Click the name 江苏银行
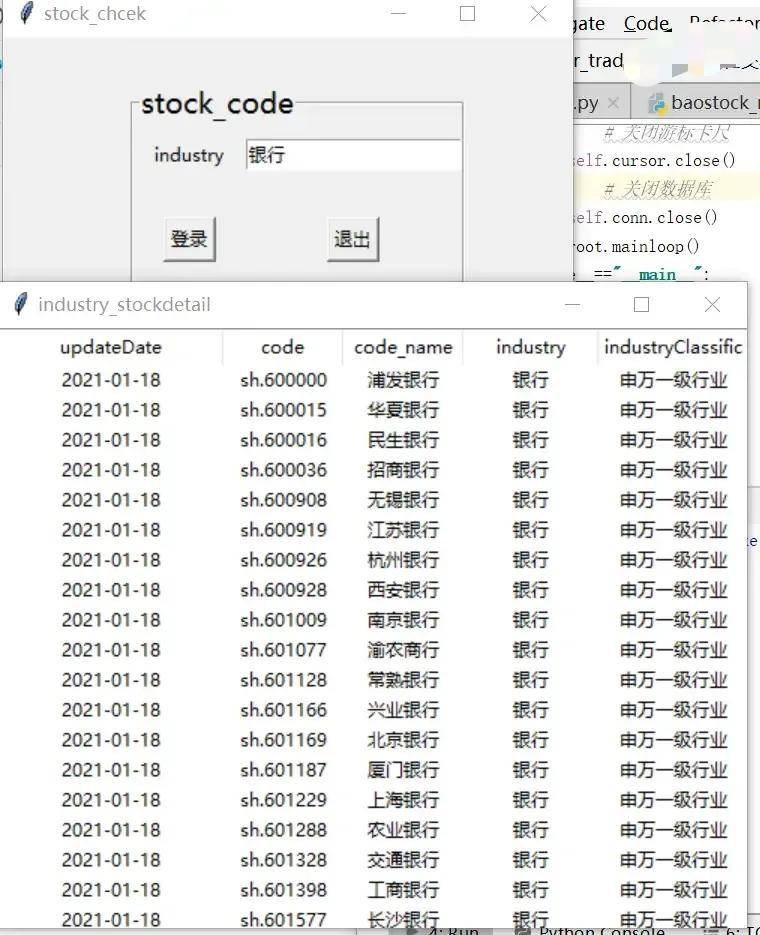The width and height of the screenshot is (760, 935). point(404,530)
